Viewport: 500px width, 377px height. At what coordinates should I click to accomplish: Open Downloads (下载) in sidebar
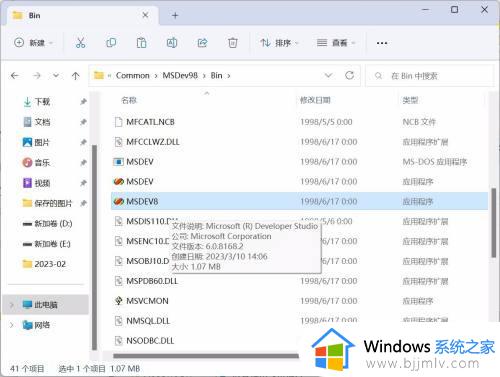tap(42, 102)
